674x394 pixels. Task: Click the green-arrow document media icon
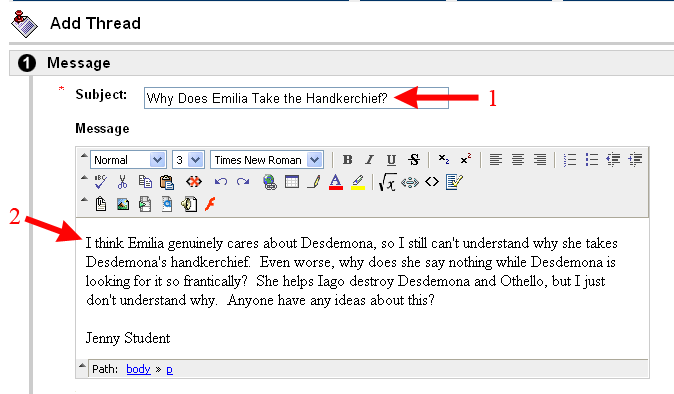(x=145, y=204)
